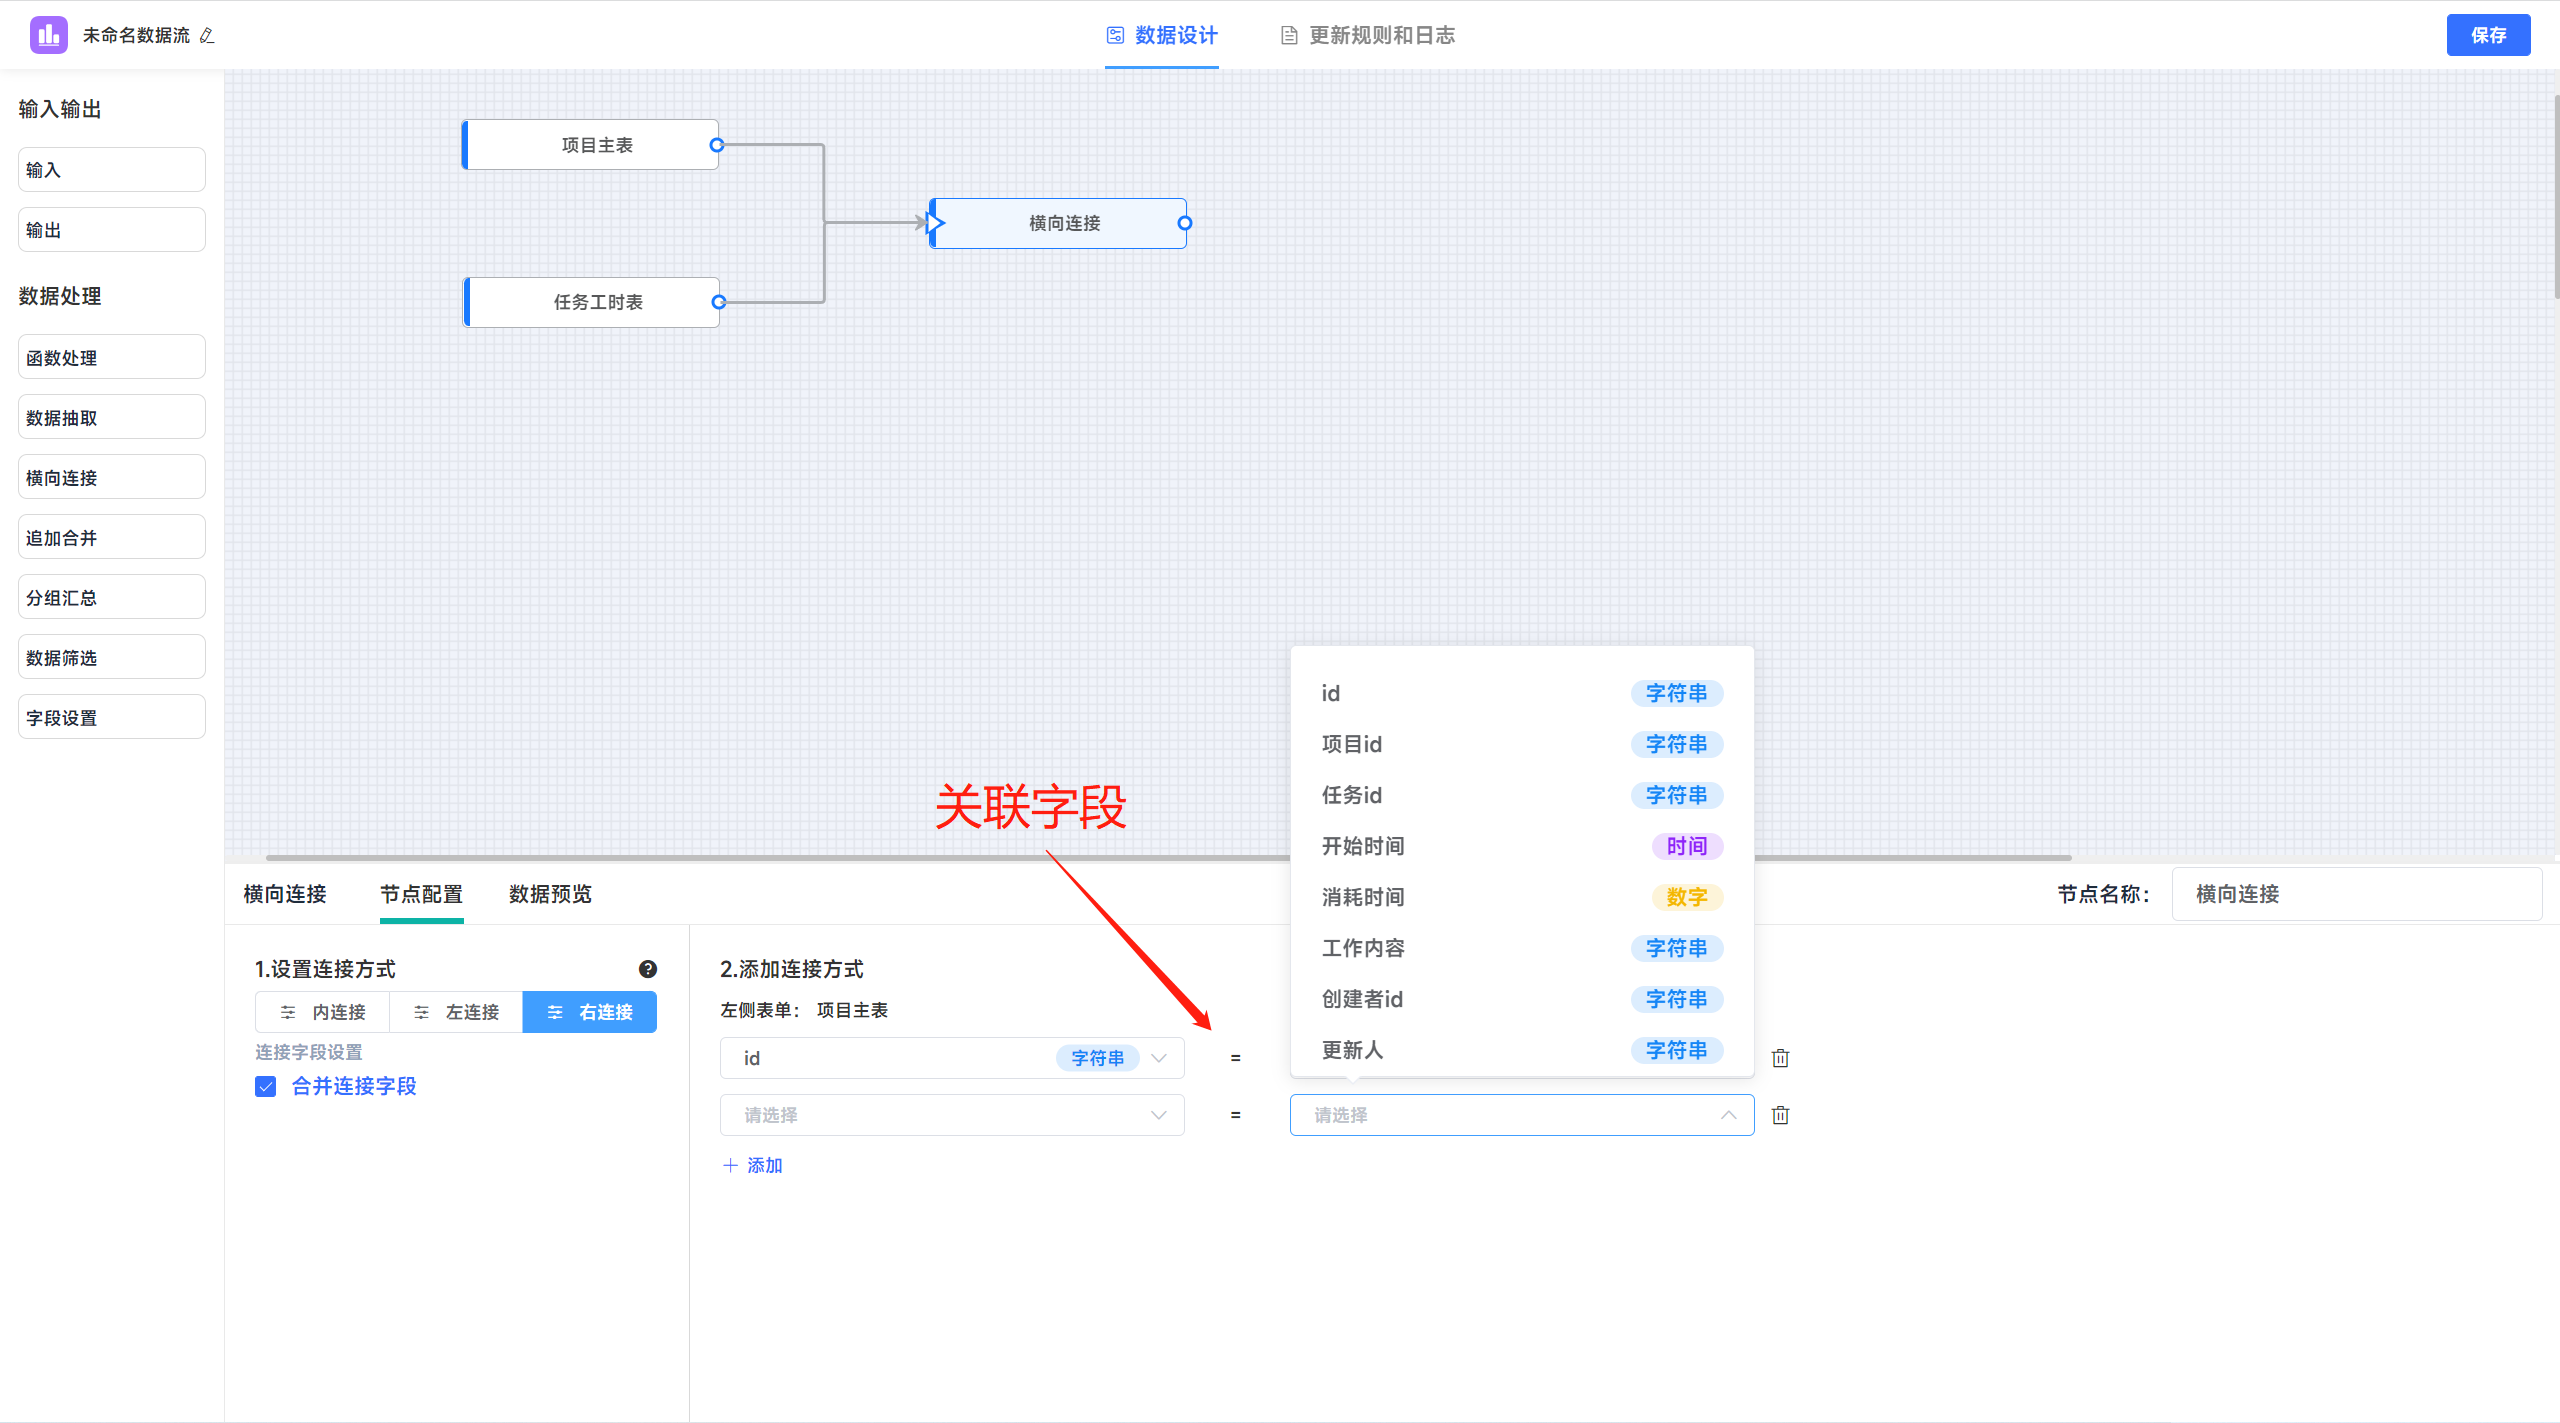This screenshot has height=1423, width=2560.
Task: Choose 创建者id from the field list
Action: 1522,999
